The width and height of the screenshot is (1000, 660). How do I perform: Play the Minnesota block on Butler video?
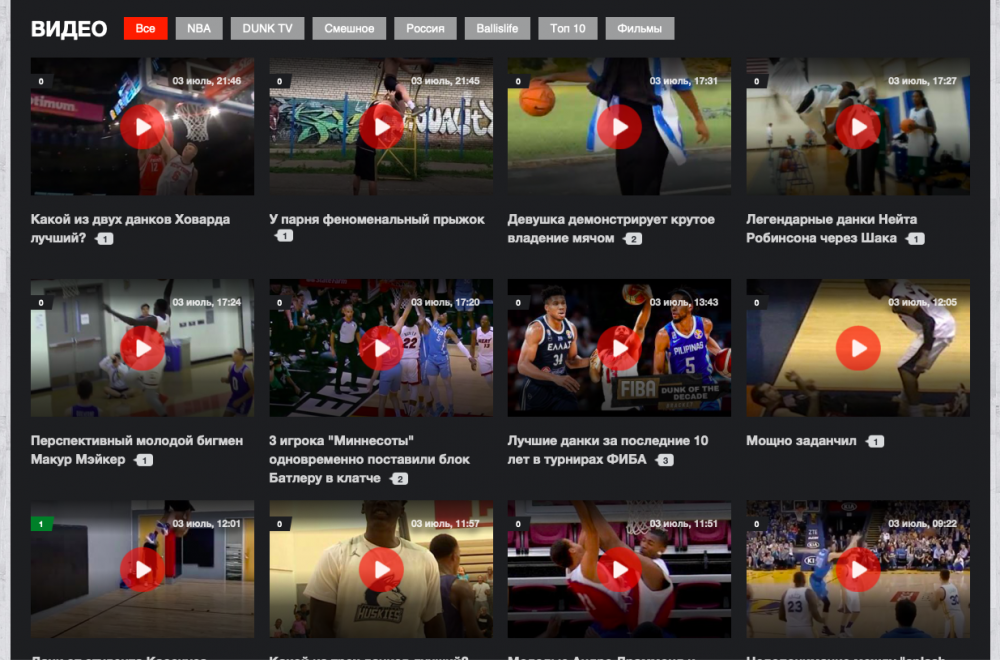[381, 348]
